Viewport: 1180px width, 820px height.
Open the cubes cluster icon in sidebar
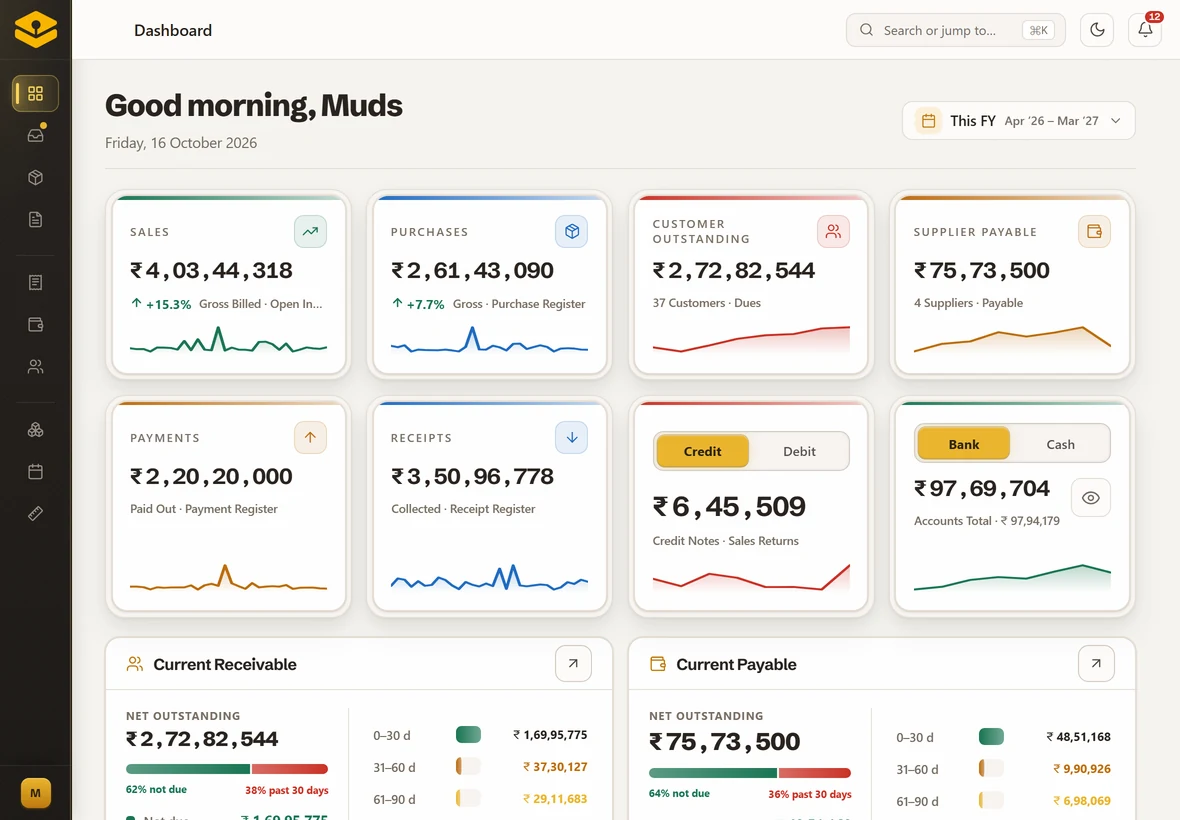[x=35, y=430]
